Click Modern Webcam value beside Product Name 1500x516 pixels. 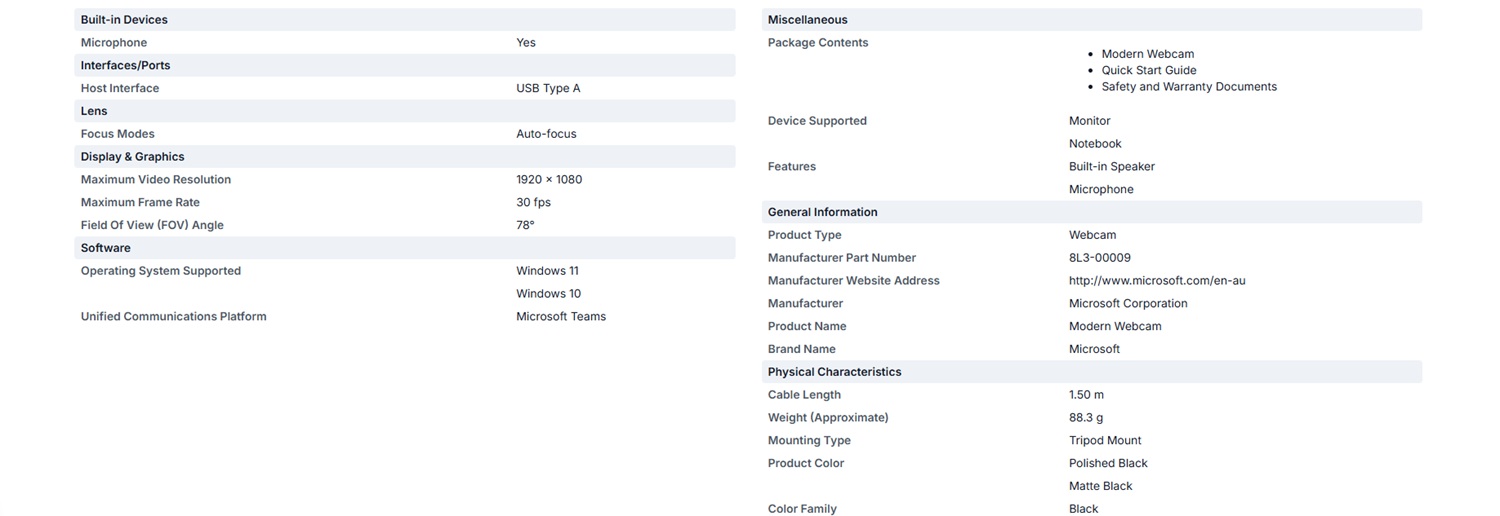coord(1115,327)
